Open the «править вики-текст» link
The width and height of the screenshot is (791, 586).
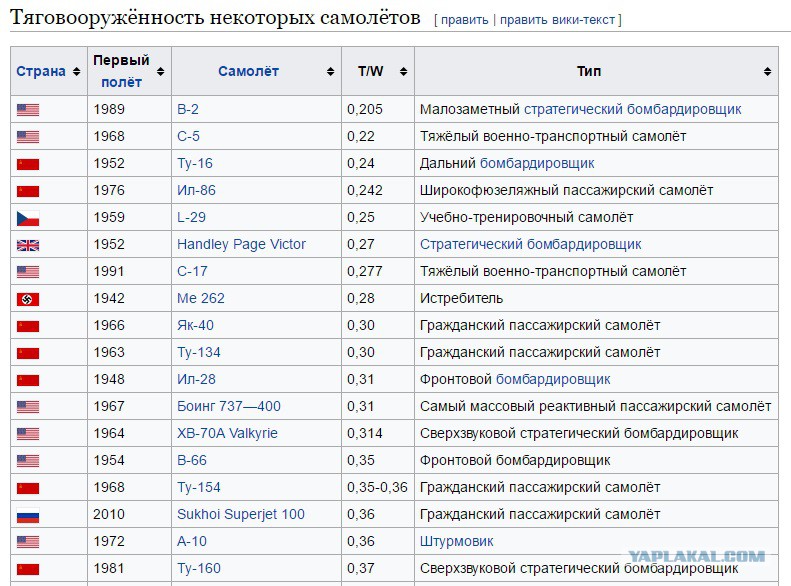pyautogui.click(x=557, y=20)
